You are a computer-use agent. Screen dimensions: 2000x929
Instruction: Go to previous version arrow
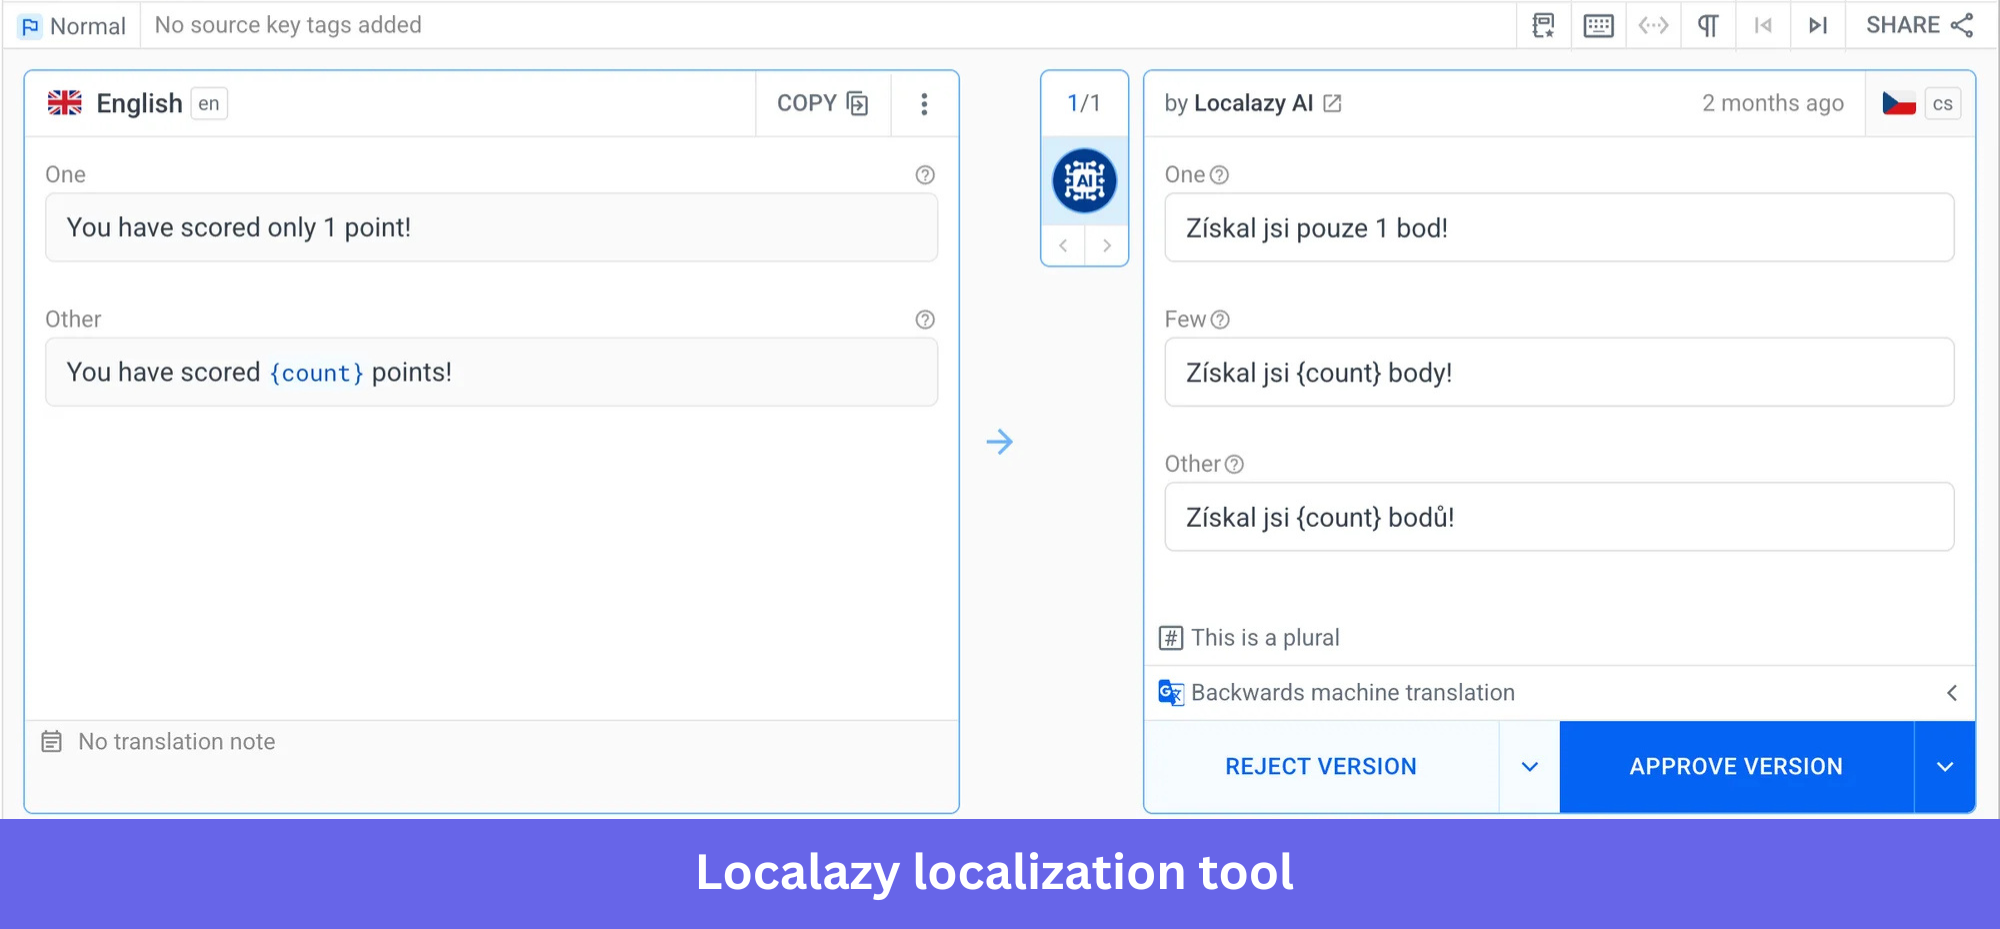[x=1063, y=245]
